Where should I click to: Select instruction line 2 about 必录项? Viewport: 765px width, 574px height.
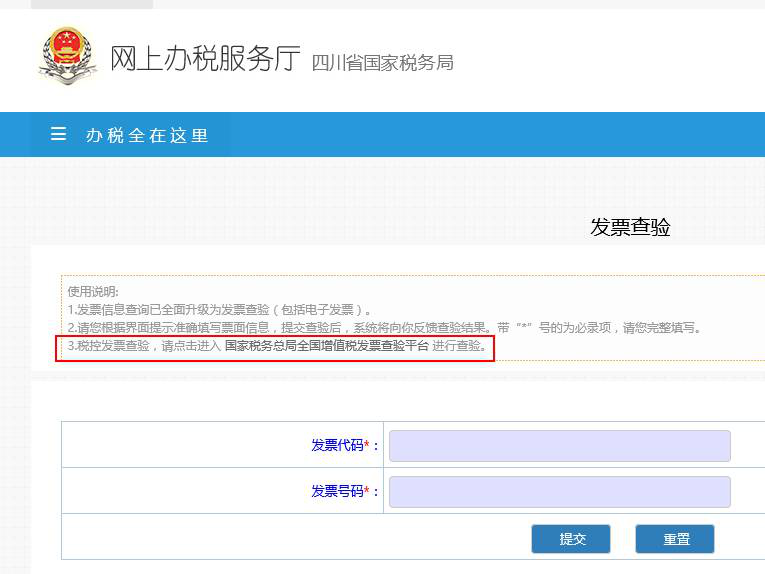tap(384, 328)
